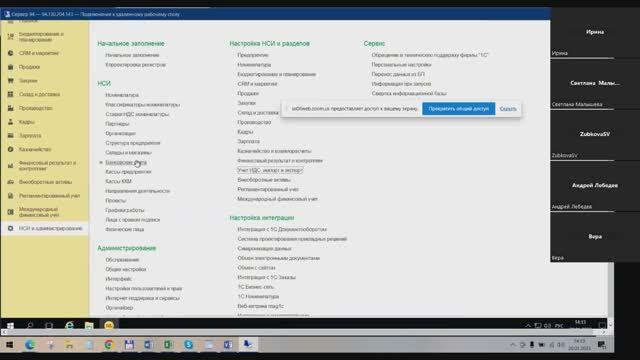The image size is (640, 360).
Task: Open Склады и магазины
Action: [x=129, y=153]
